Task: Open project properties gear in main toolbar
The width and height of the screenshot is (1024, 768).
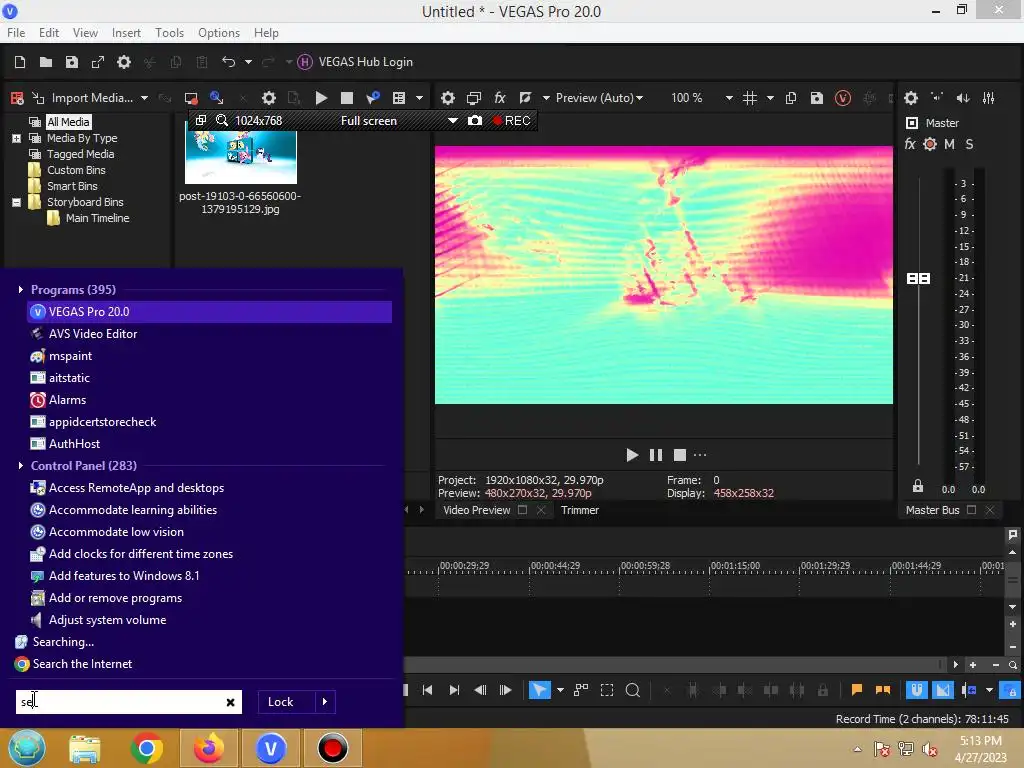Action: coord(124,62)
